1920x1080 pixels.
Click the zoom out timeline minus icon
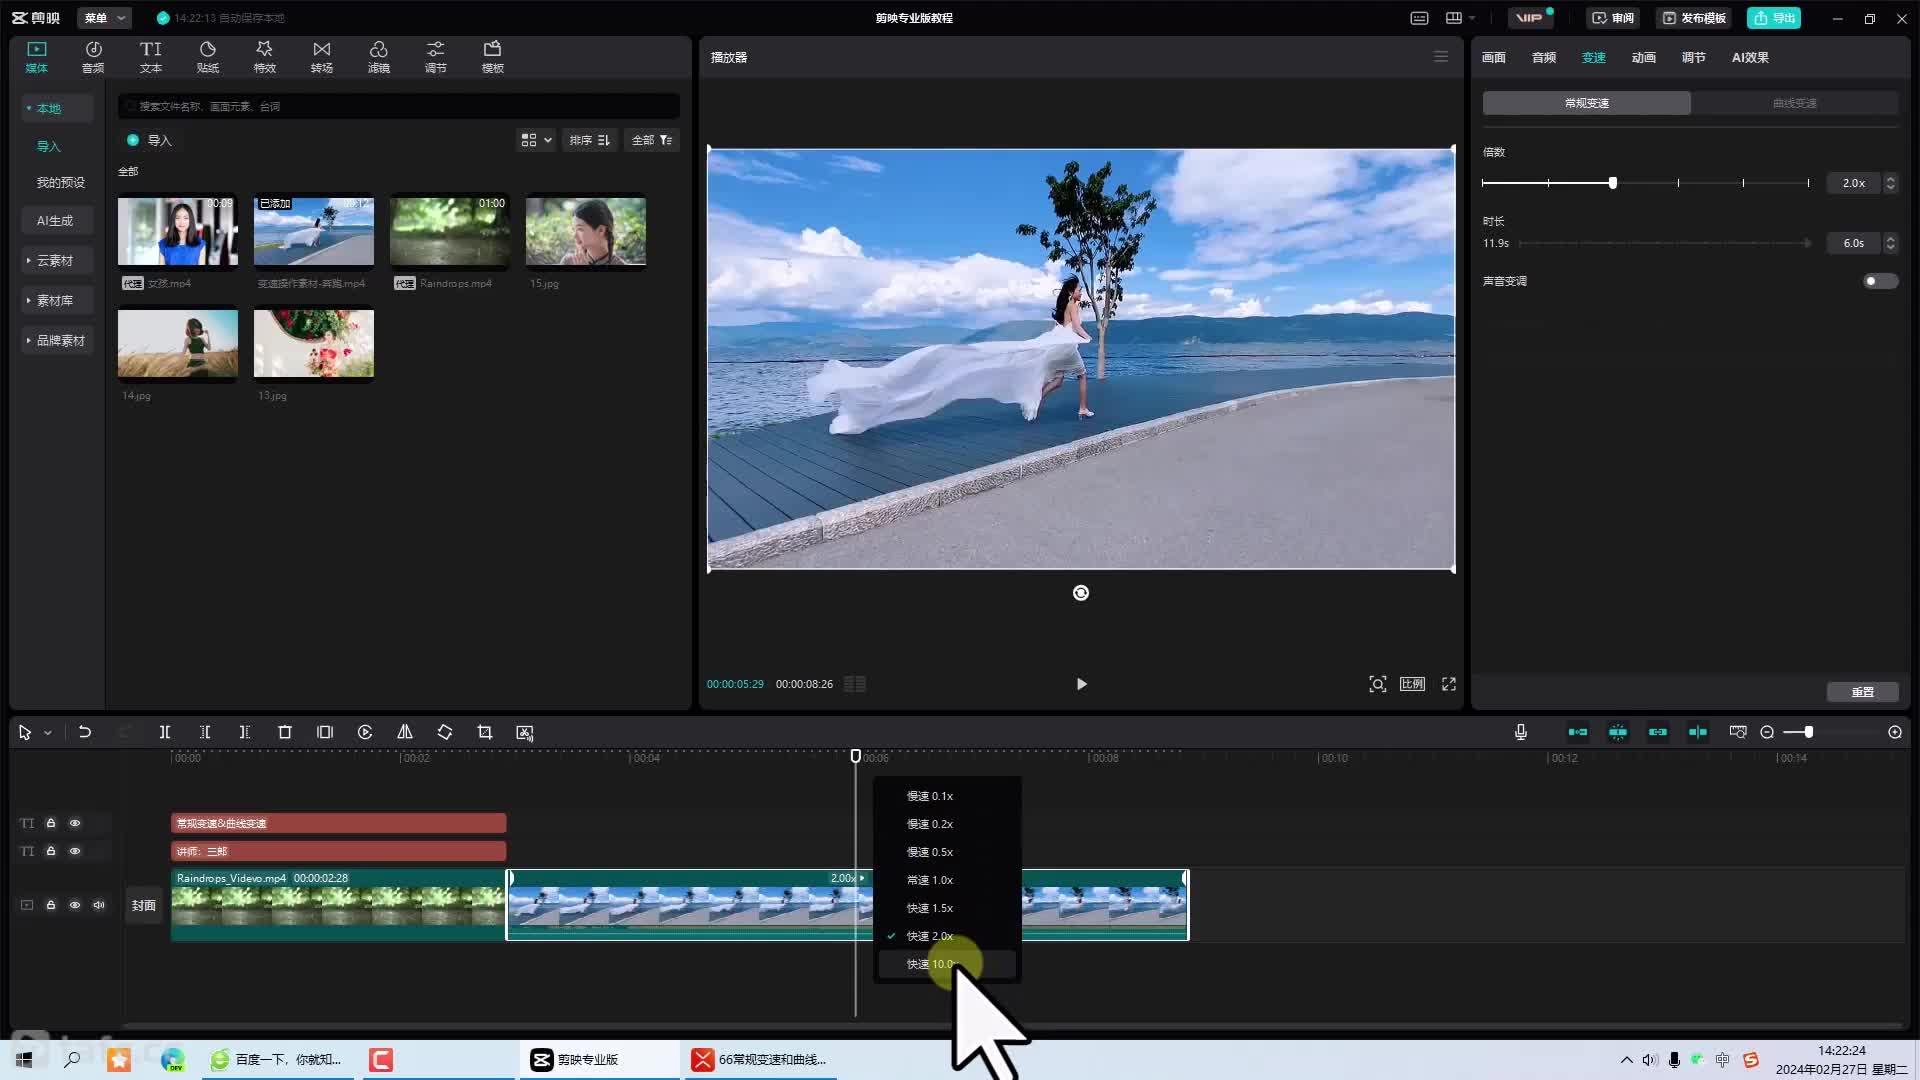[x=1767, y=732]
